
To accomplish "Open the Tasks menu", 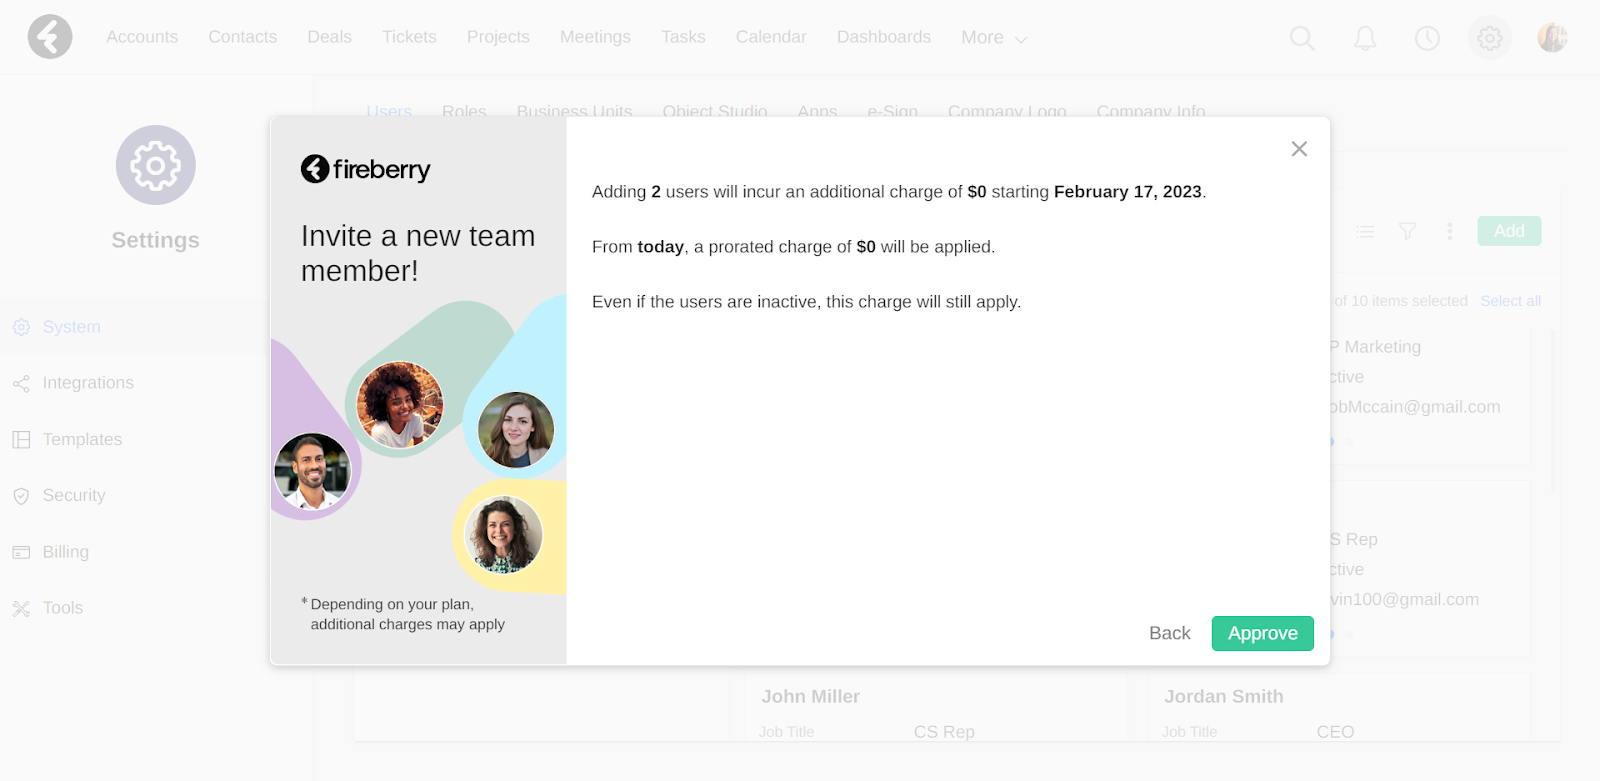I will [x=683, y=37].
